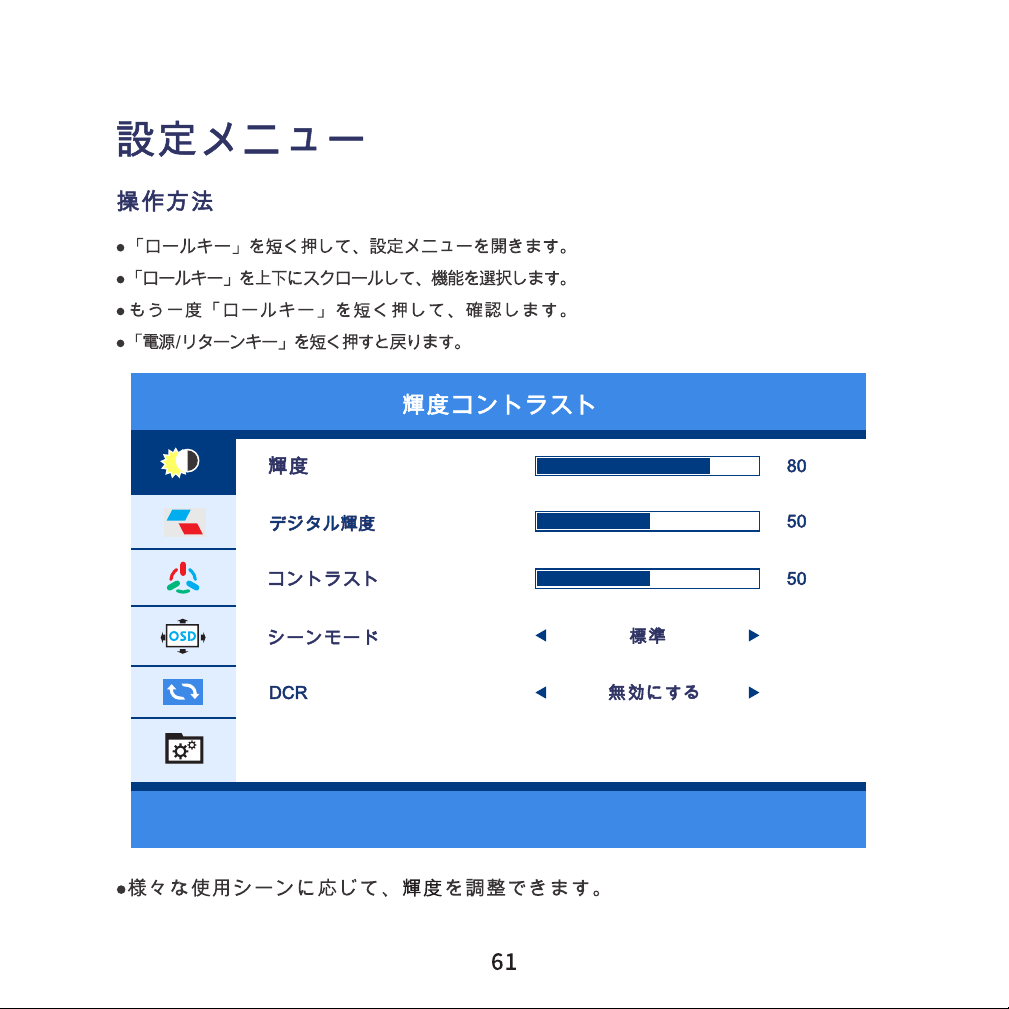The image size is (1009, 1009).
Task: Click the 無効にする DCR value
Action: [654, 692]
